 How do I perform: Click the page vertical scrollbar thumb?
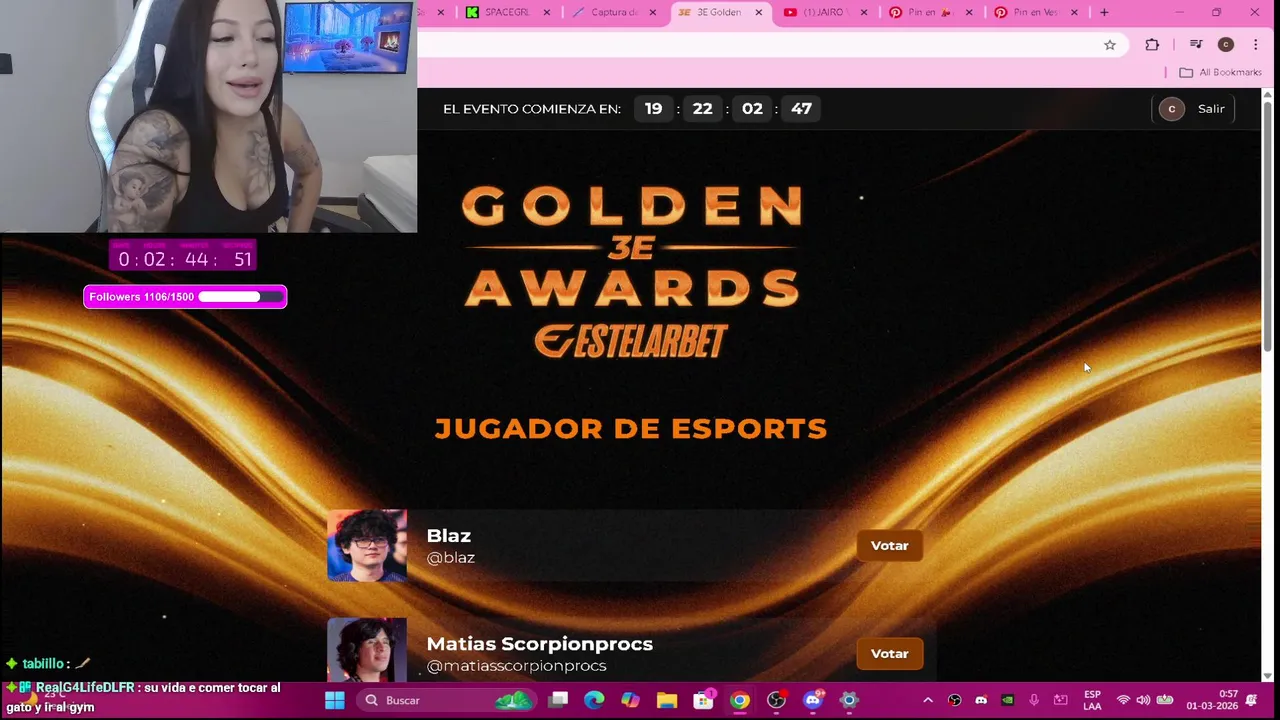click(1268, 225)
